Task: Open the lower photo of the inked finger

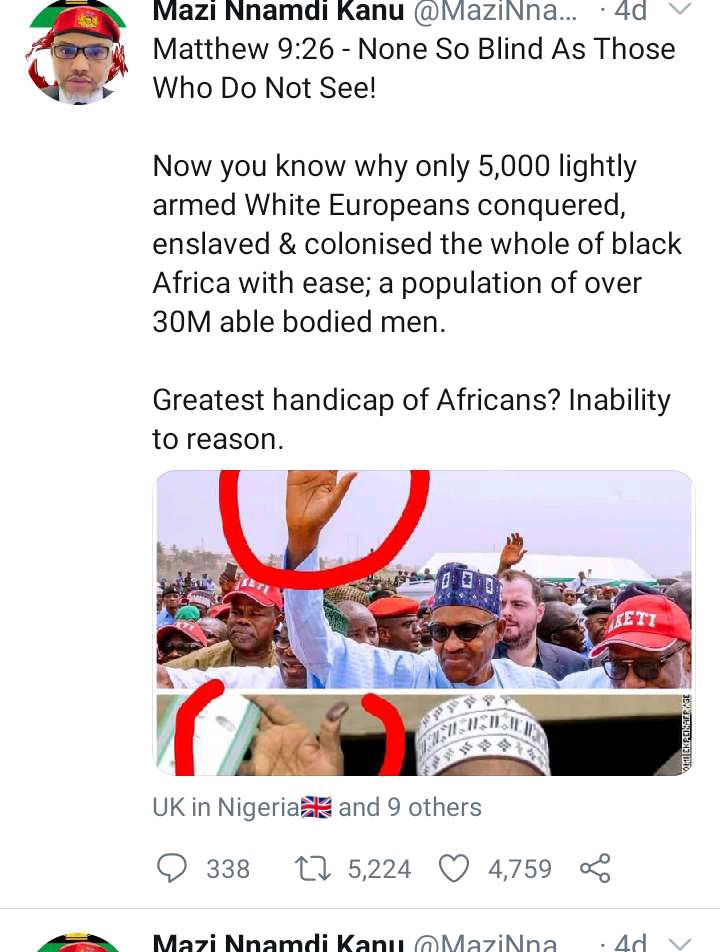Action: coord(424,735)
